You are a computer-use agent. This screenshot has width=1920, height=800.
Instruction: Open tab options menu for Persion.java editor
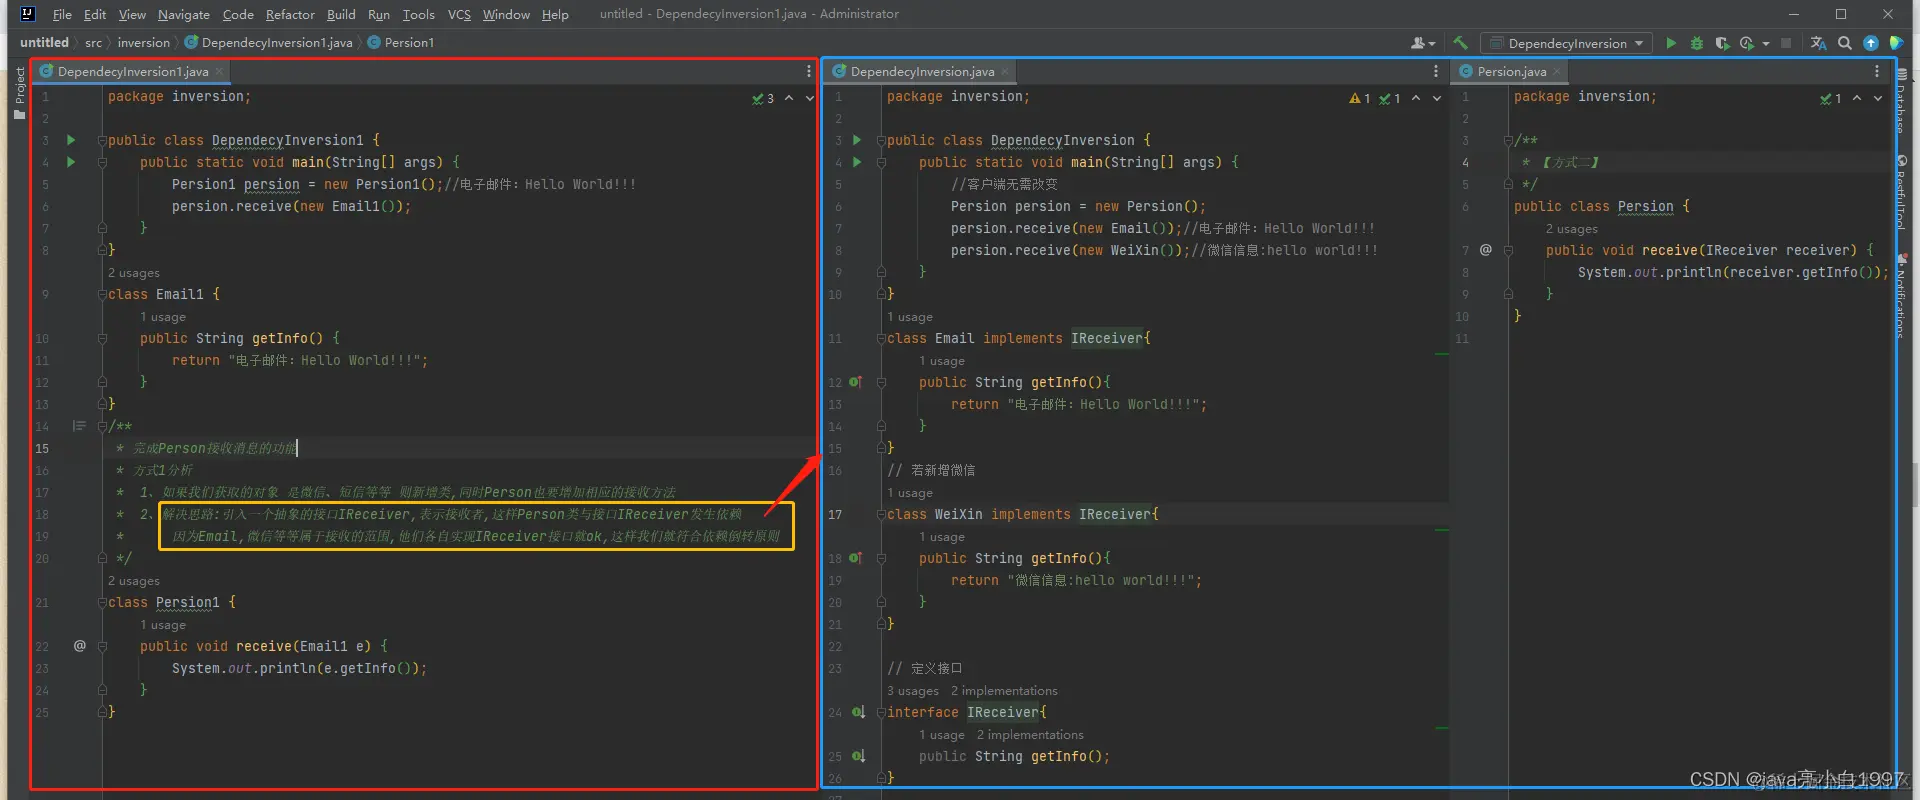1877,71
